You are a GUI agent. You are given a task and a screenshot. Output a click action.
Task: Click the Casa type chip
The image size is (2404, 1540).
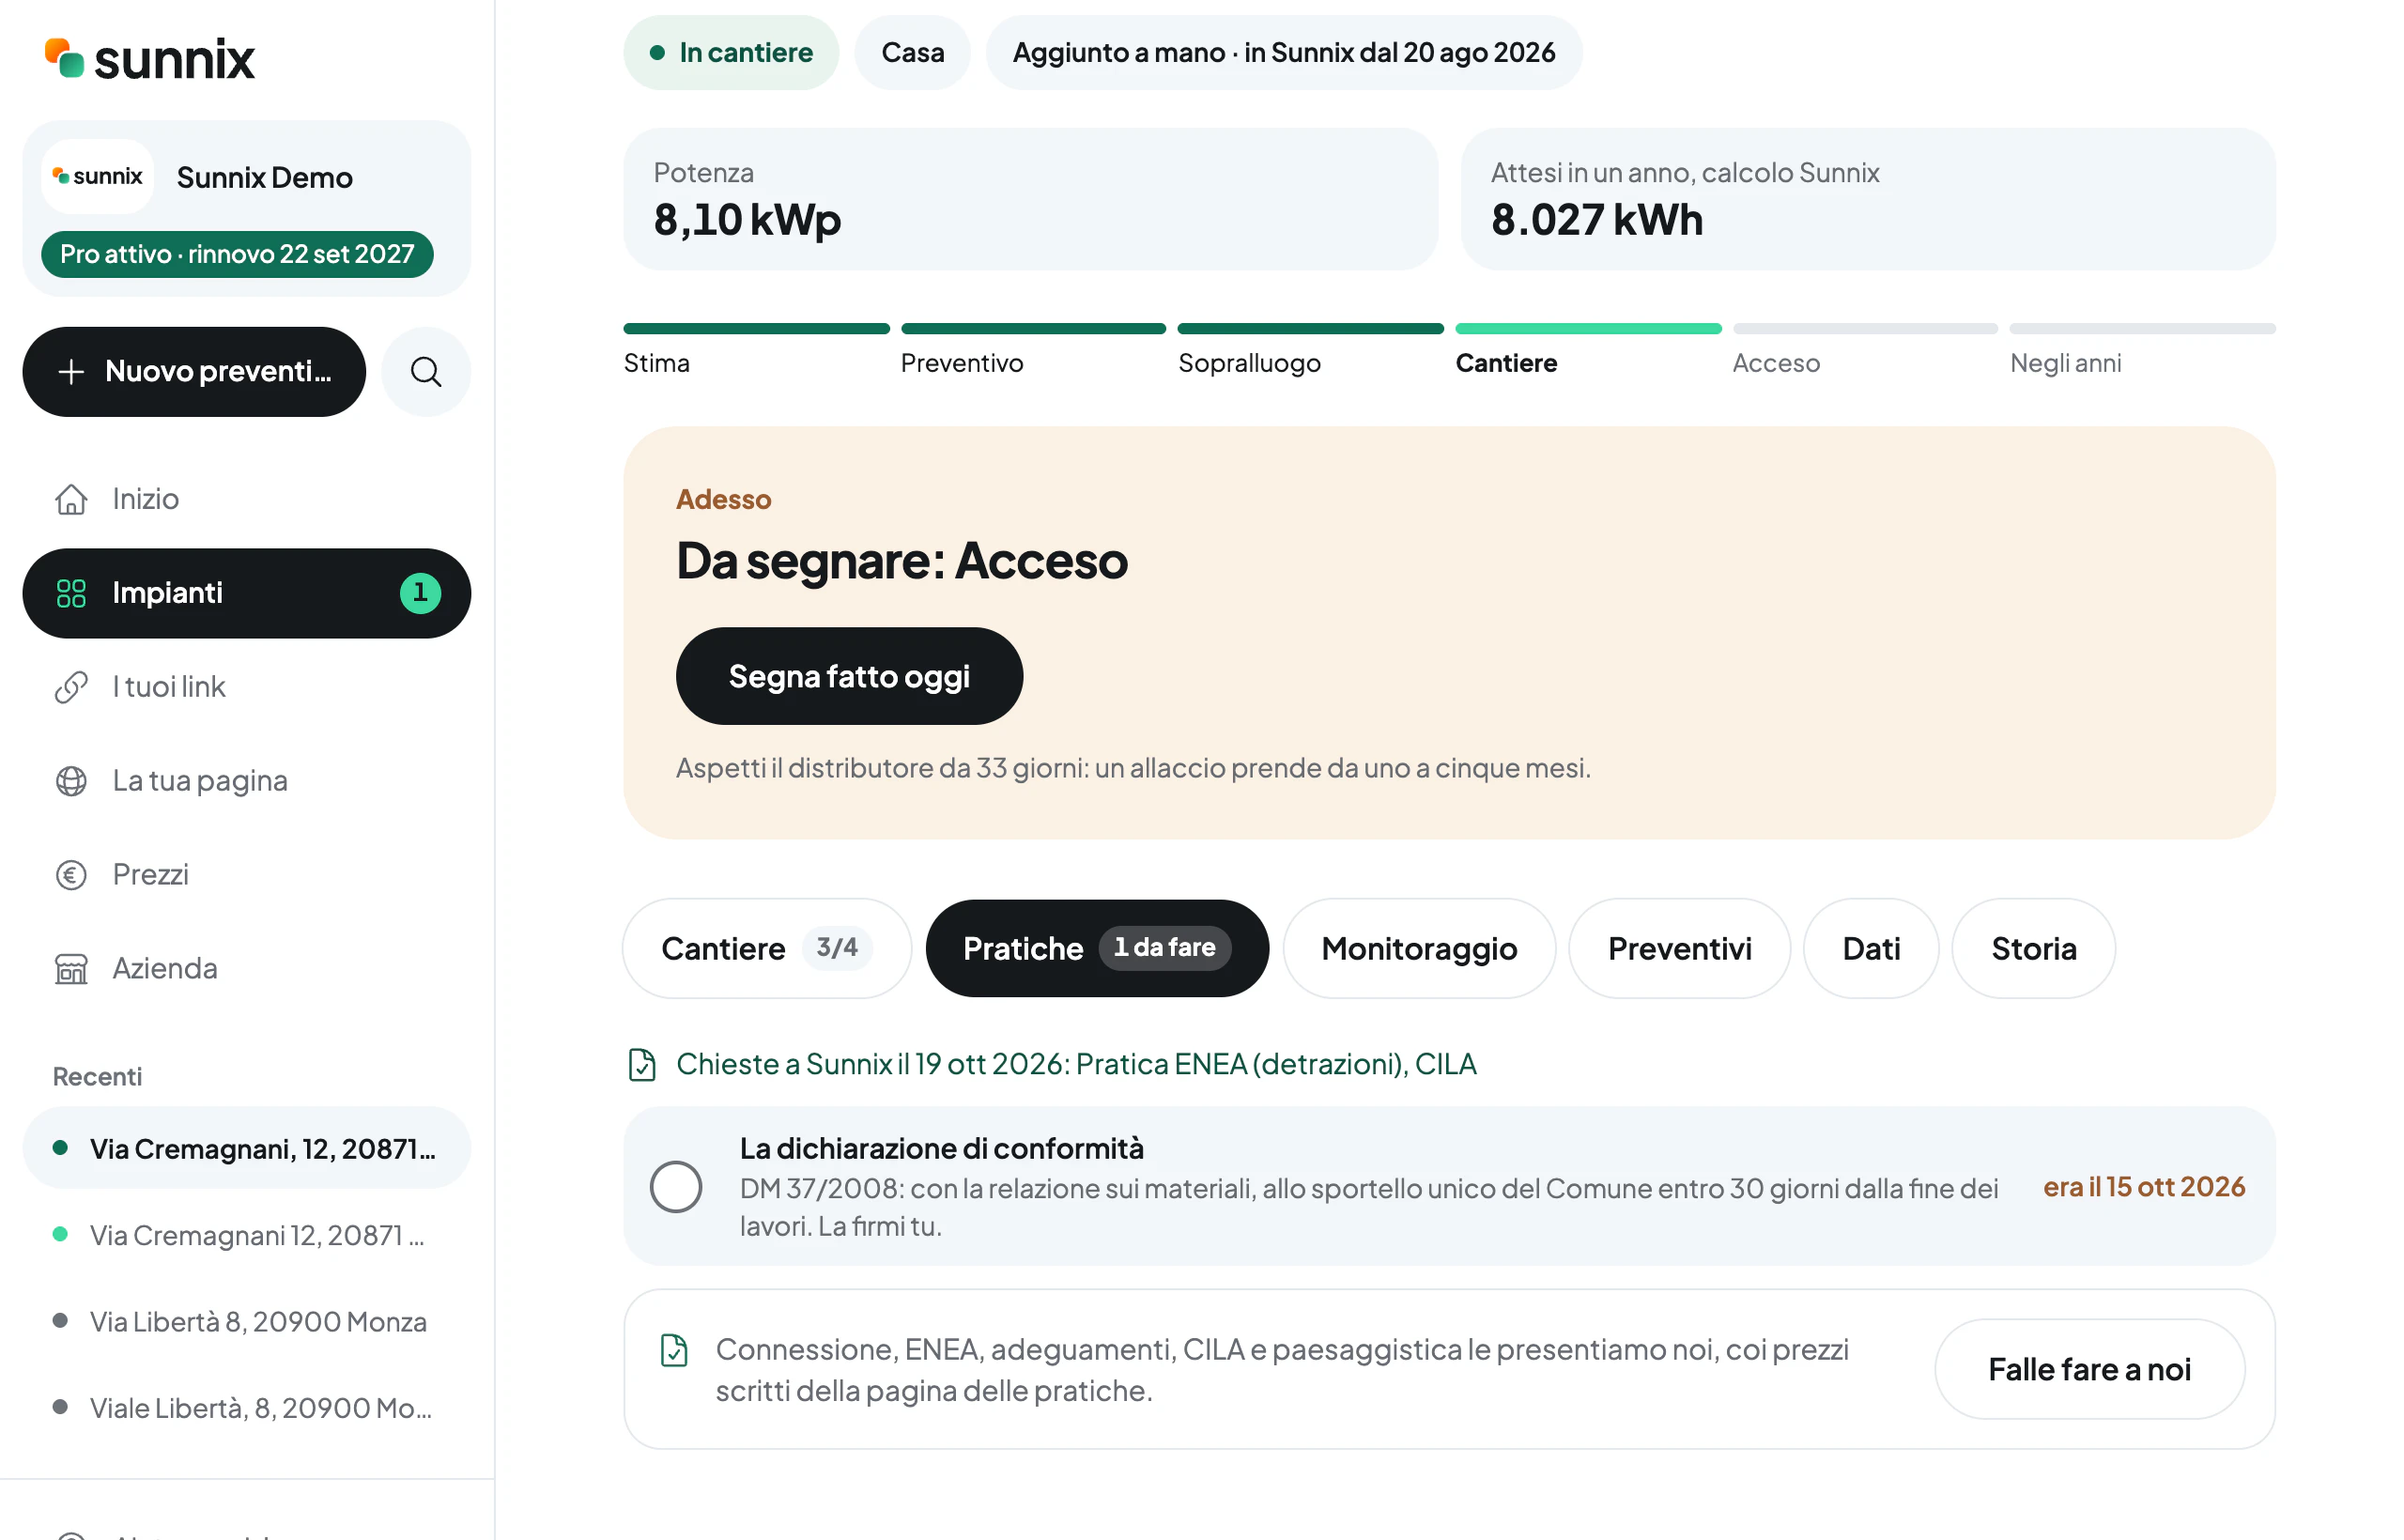pos(912,52)
